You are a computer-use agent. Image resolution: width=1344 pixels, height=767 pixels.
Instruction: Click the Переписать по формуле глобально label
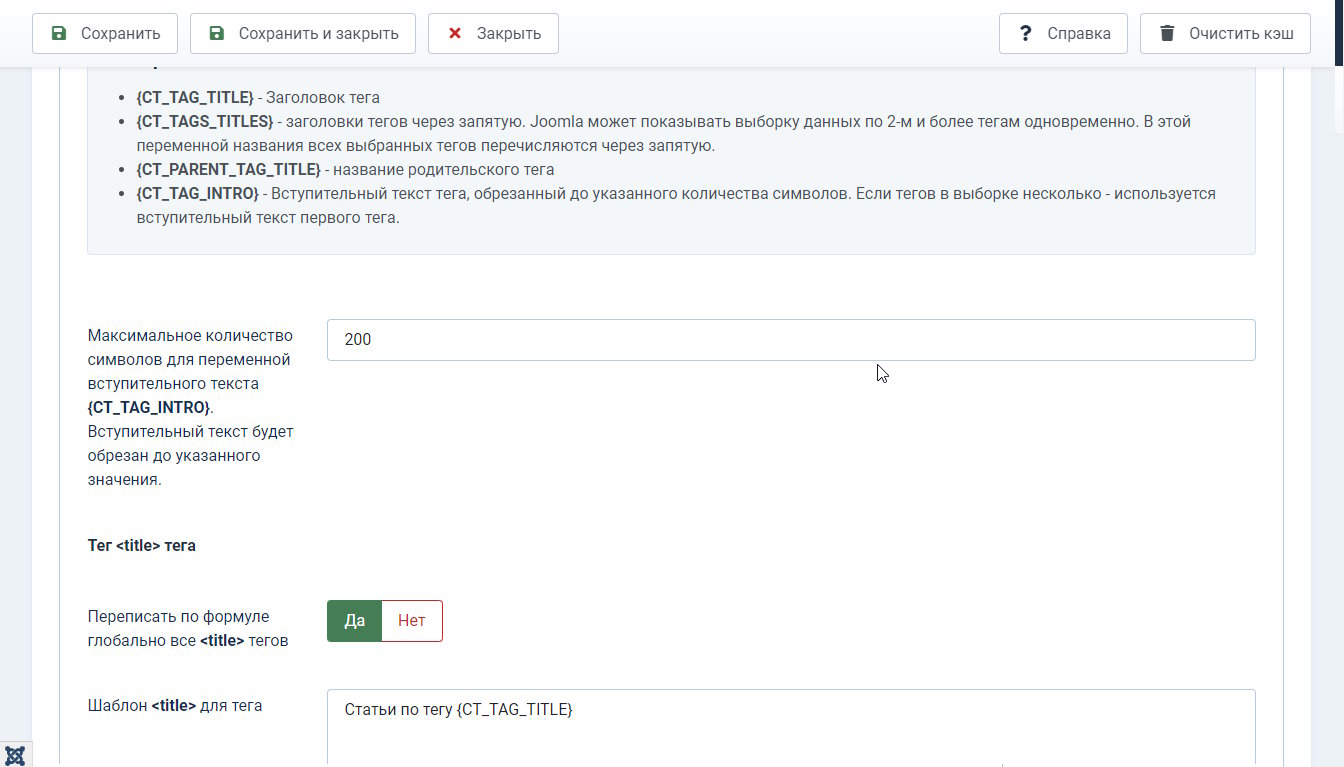[188, 628]
